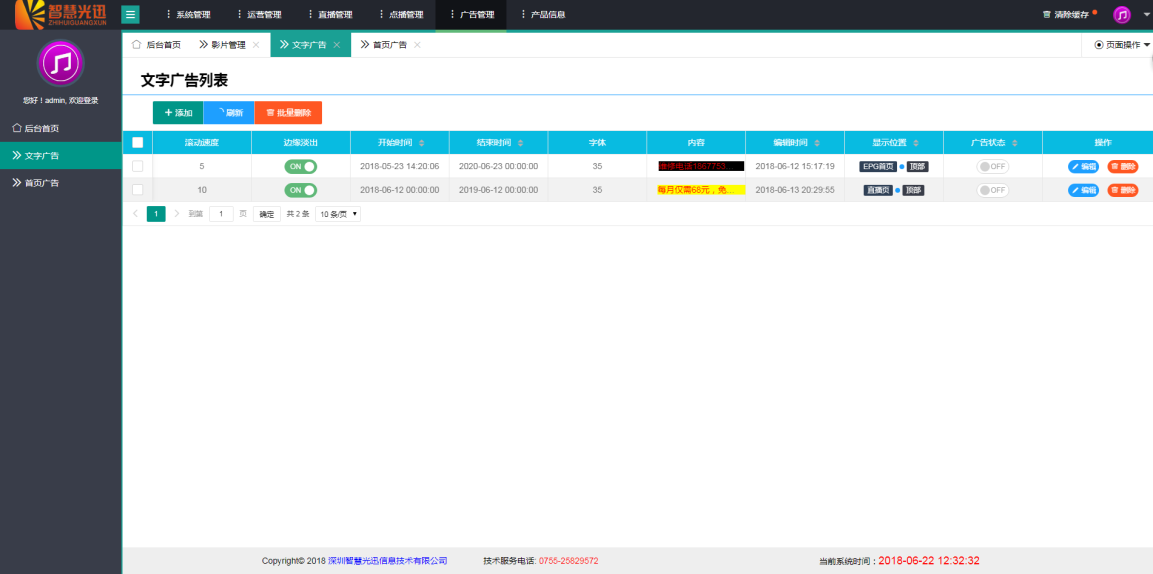Select 首页广告 in sidebar
1153x574 pixels.
click(60, 182)
